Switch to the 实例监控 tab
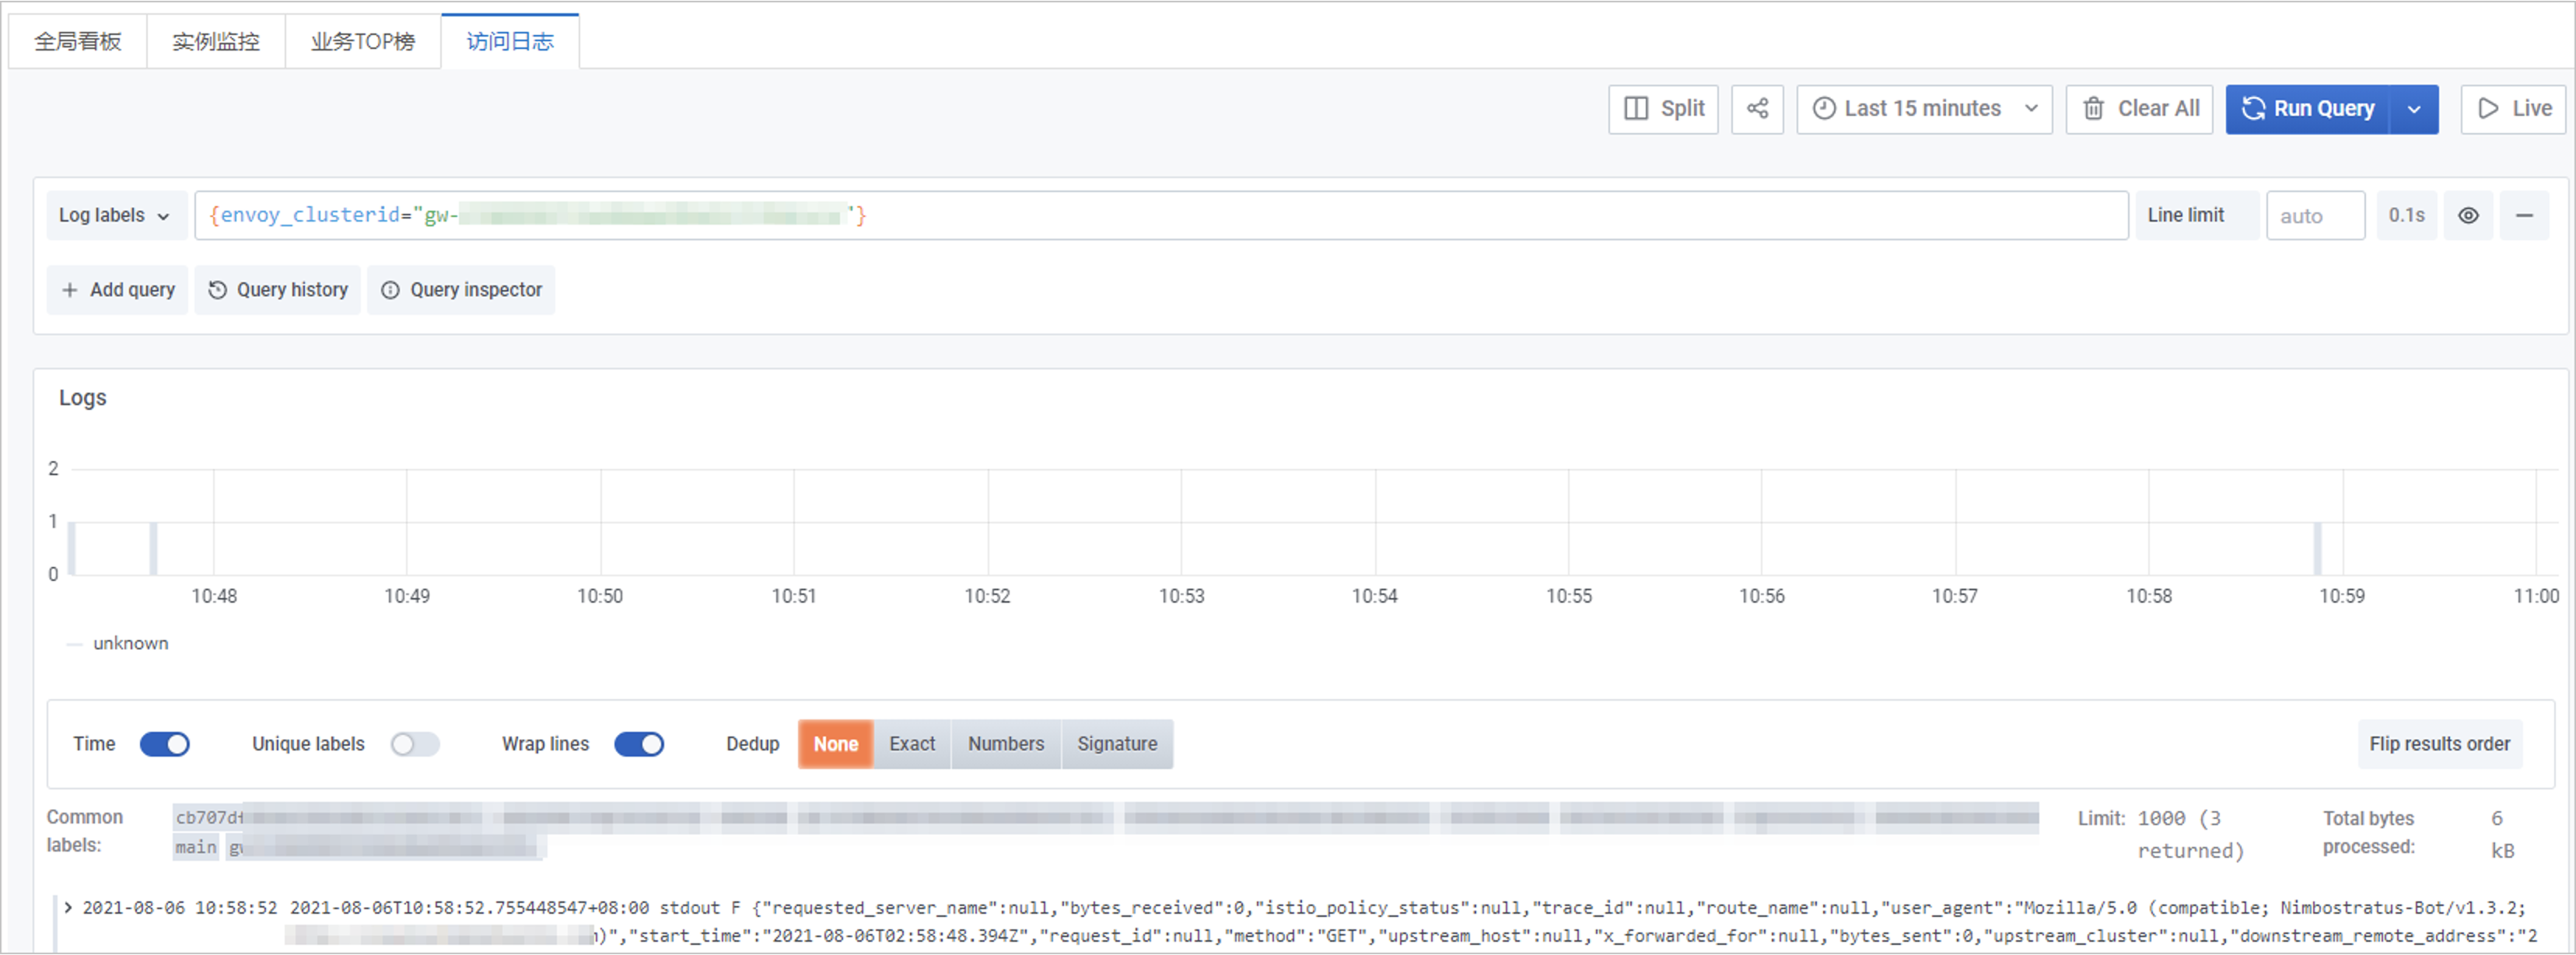2576x955 pixels. pyautogui.click(x=216, y=41)
